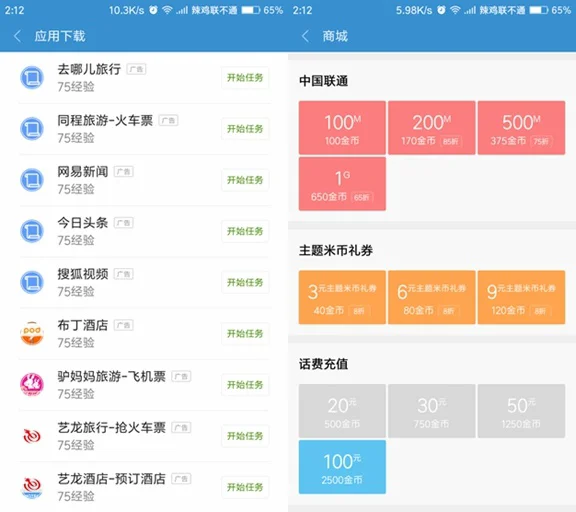This screenshot has height=512, width=576.
Task: Tap the 驴妈妈旅游 pink app icon
Action: 32,385
